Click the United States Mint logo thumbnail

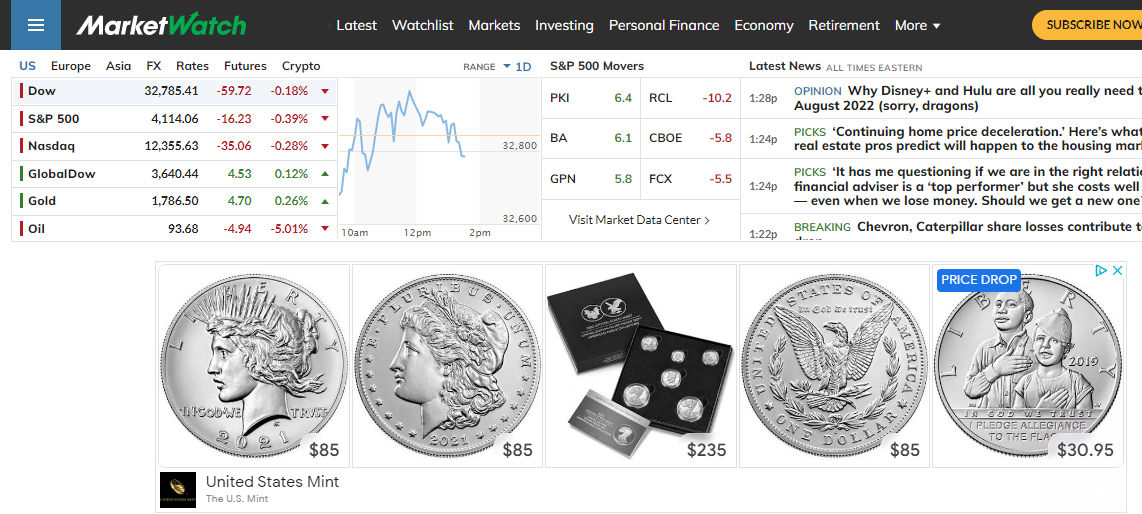[178, 489]
